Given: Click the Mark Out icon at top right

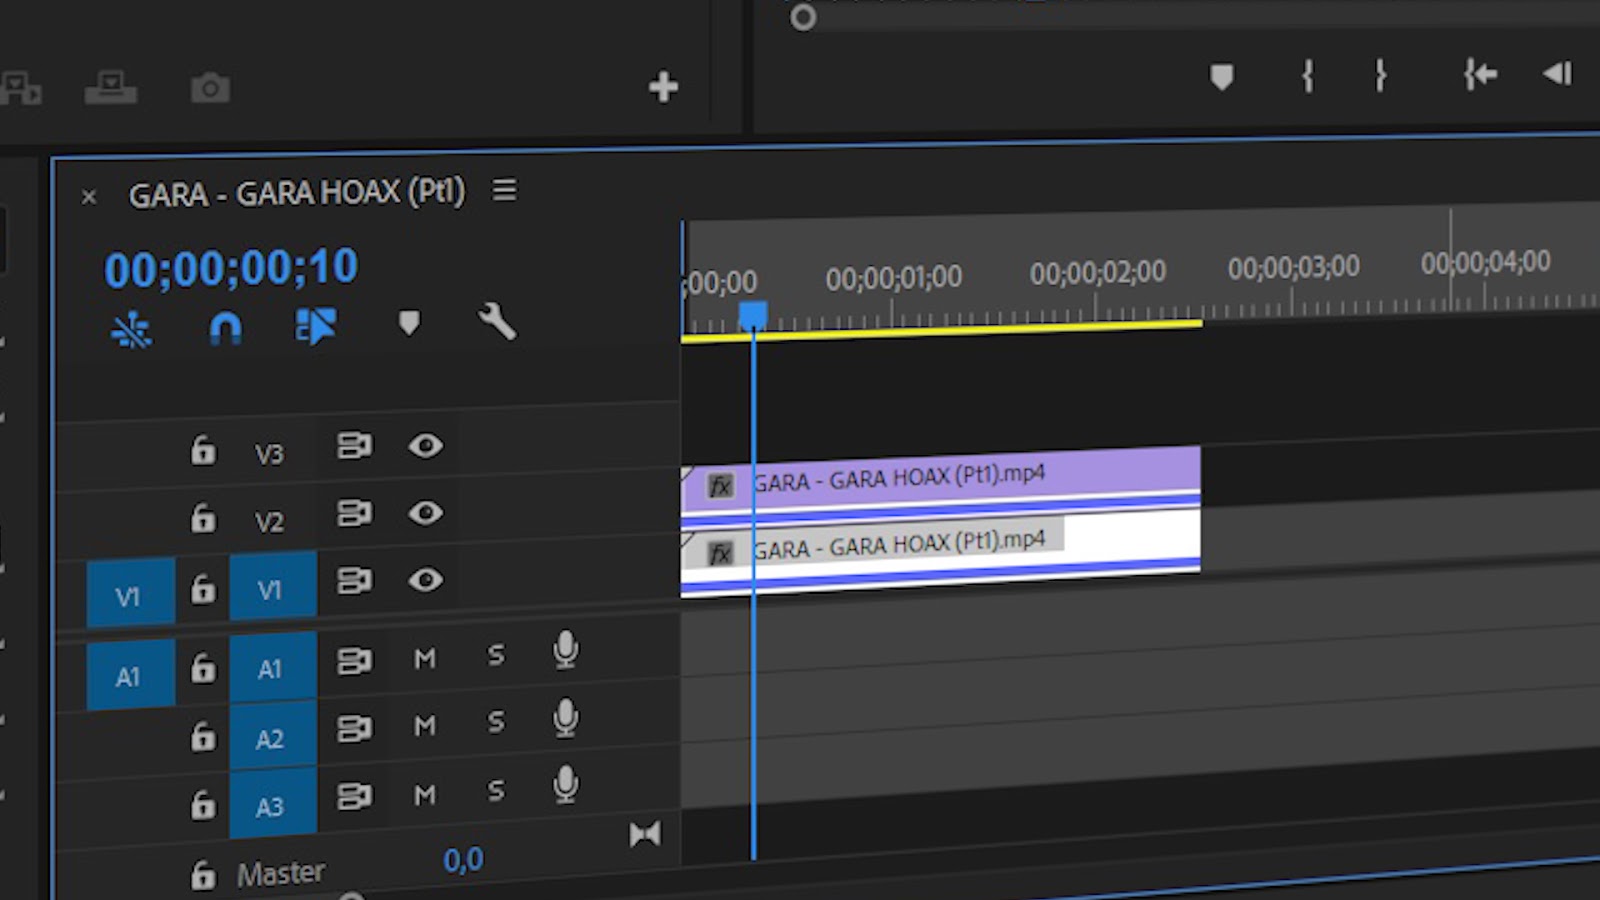Looking at the screenshot, I should pos(1380,75).
